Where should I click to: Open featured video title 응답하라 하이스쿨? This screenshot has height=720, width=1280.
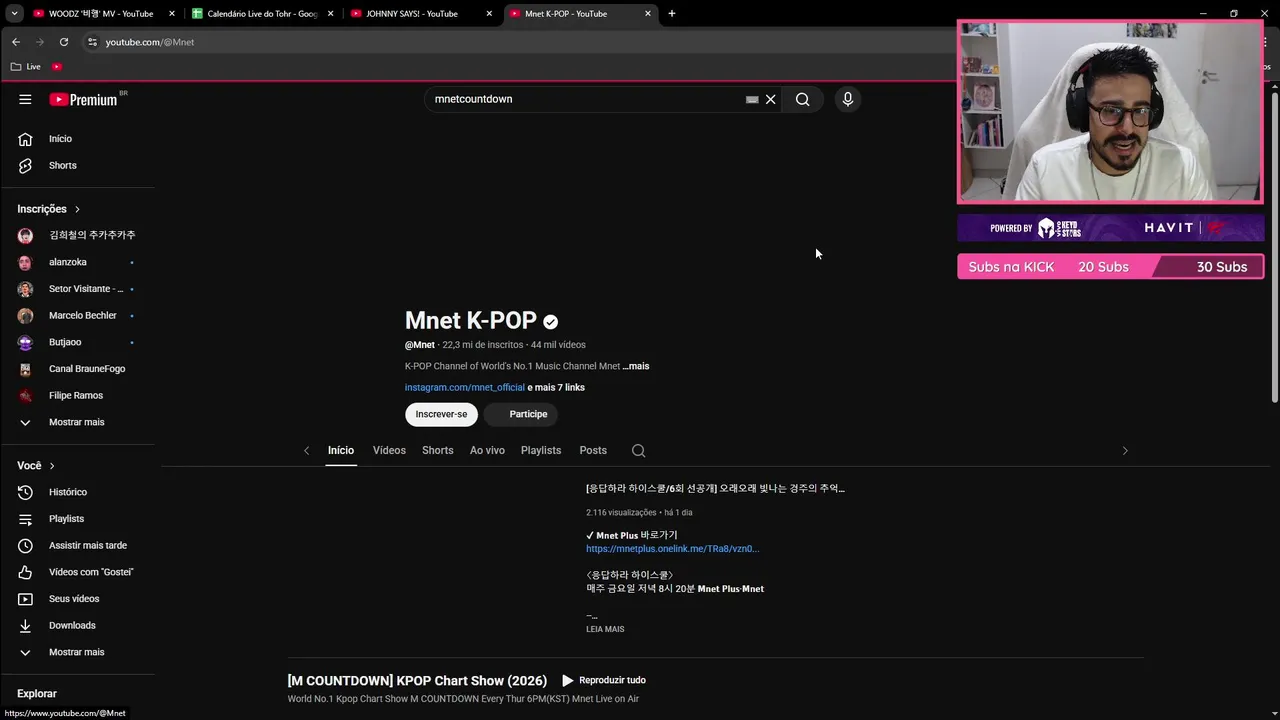pyautogui.click(x=715, y=489)
